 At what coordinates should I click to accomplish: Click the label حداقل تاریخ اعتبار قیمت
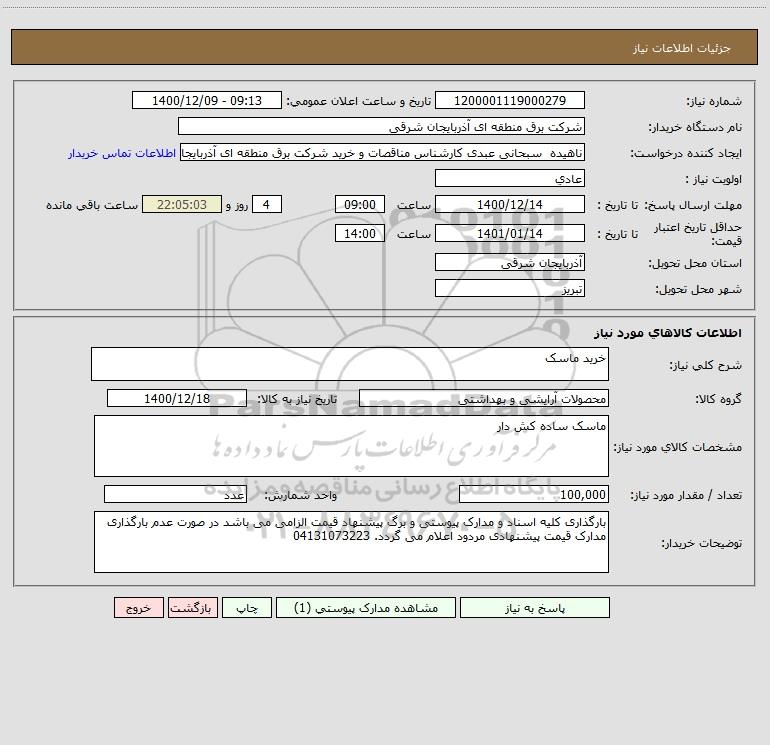pyautogui.click(x=698, y=234)
